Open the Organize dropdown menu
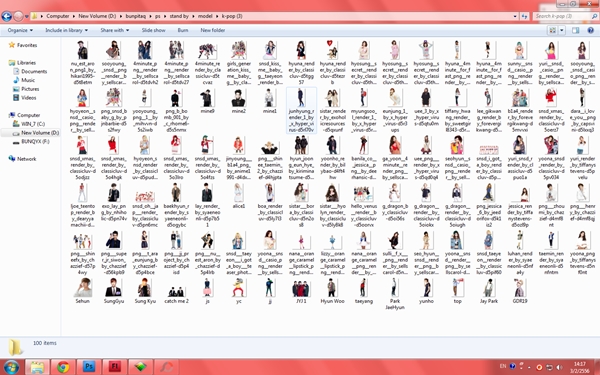 [20, 30]
